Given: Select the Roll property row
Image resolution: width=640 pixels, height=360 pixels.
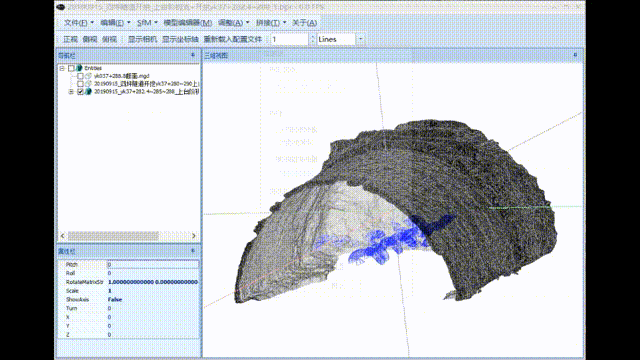Looking at the screenshot, I should (x=129, y=273).
